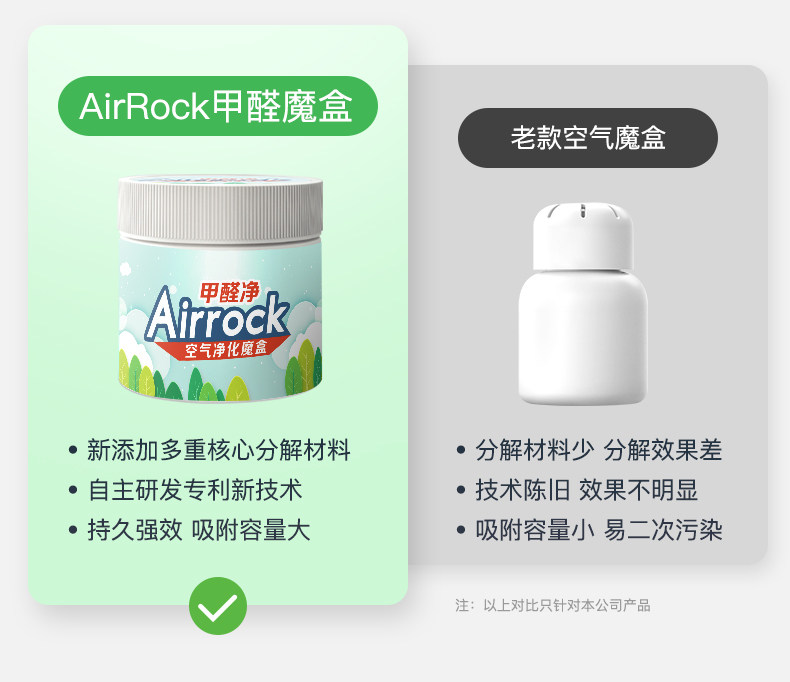
Task: Select bullet 技术陈旧 效果不明显
Action: [x=577, y=490]
